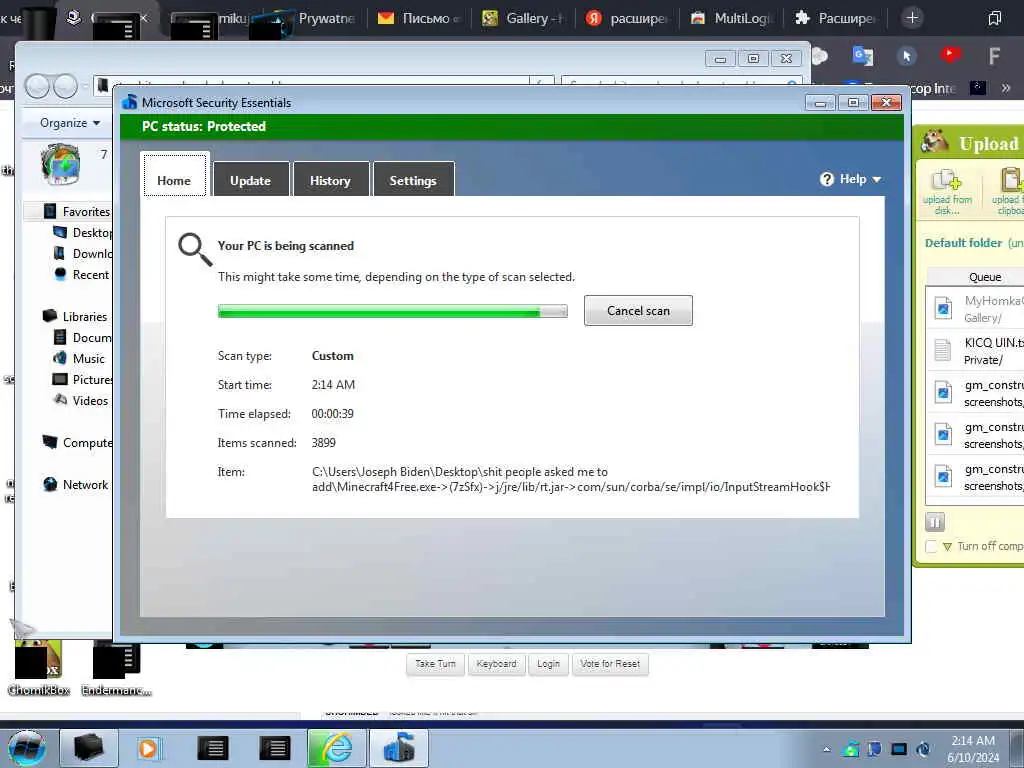Open the Organize dropdown in Explorer
Viewport: 1024px width, 768px height.
(x=70, y=123)
